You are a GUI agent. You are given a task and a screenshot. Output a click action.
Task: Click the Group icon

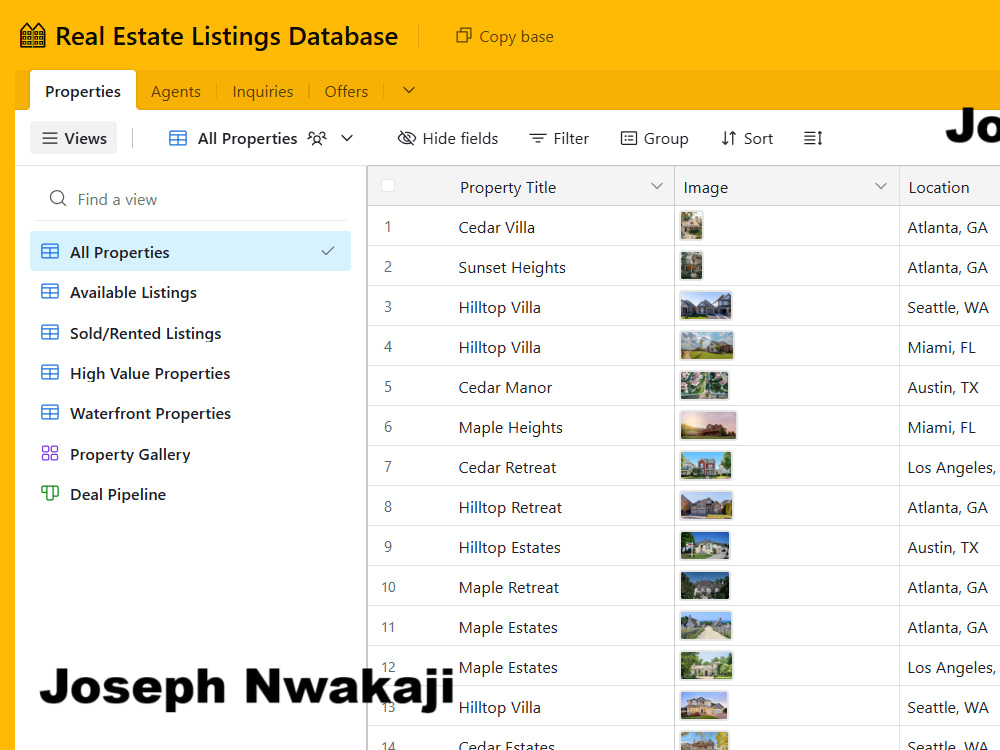629,138
